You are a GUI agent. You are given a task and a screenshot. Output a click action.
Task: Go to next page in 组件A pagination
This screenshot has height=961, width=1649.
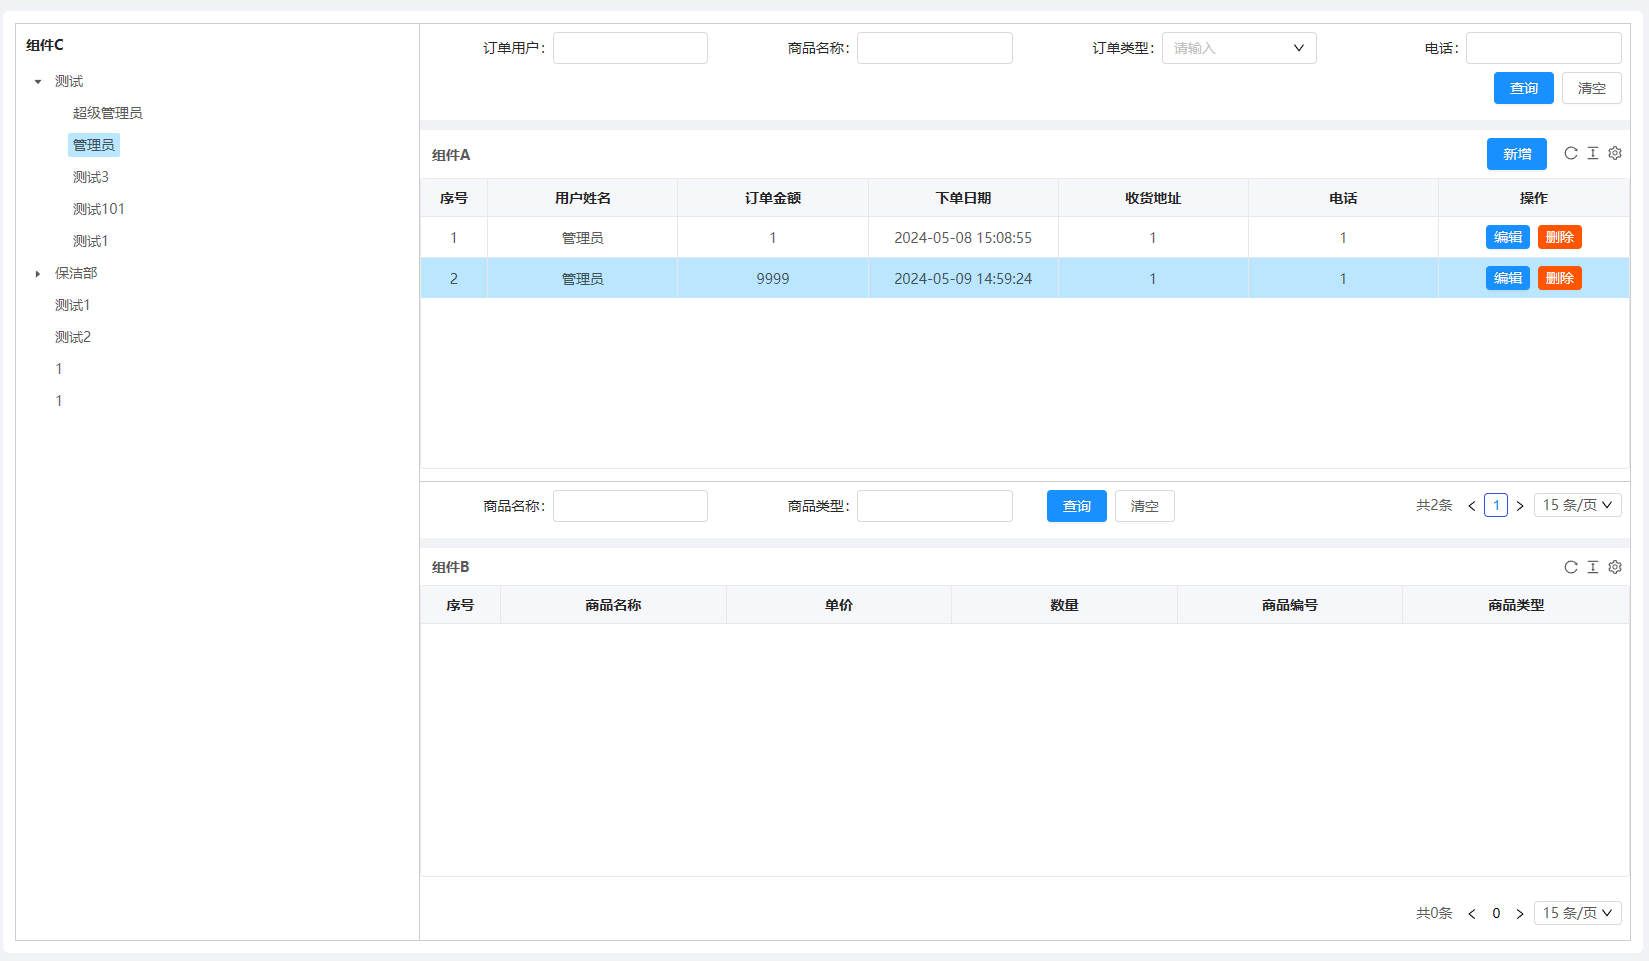(1520, 506)
